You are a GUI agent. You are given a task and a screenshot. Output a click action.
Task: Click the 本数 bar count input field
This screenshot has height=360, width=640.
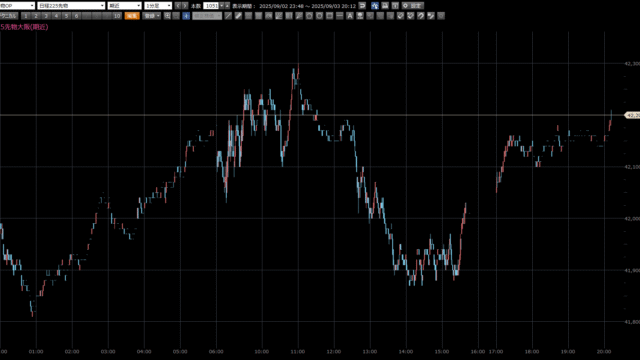[x=211, y=6]
